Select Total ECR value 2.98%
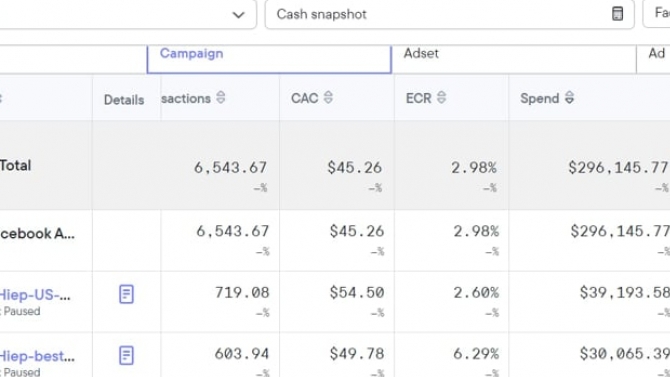Image resolution: width=670 pixels, height=377 pixels. [474, 168]
